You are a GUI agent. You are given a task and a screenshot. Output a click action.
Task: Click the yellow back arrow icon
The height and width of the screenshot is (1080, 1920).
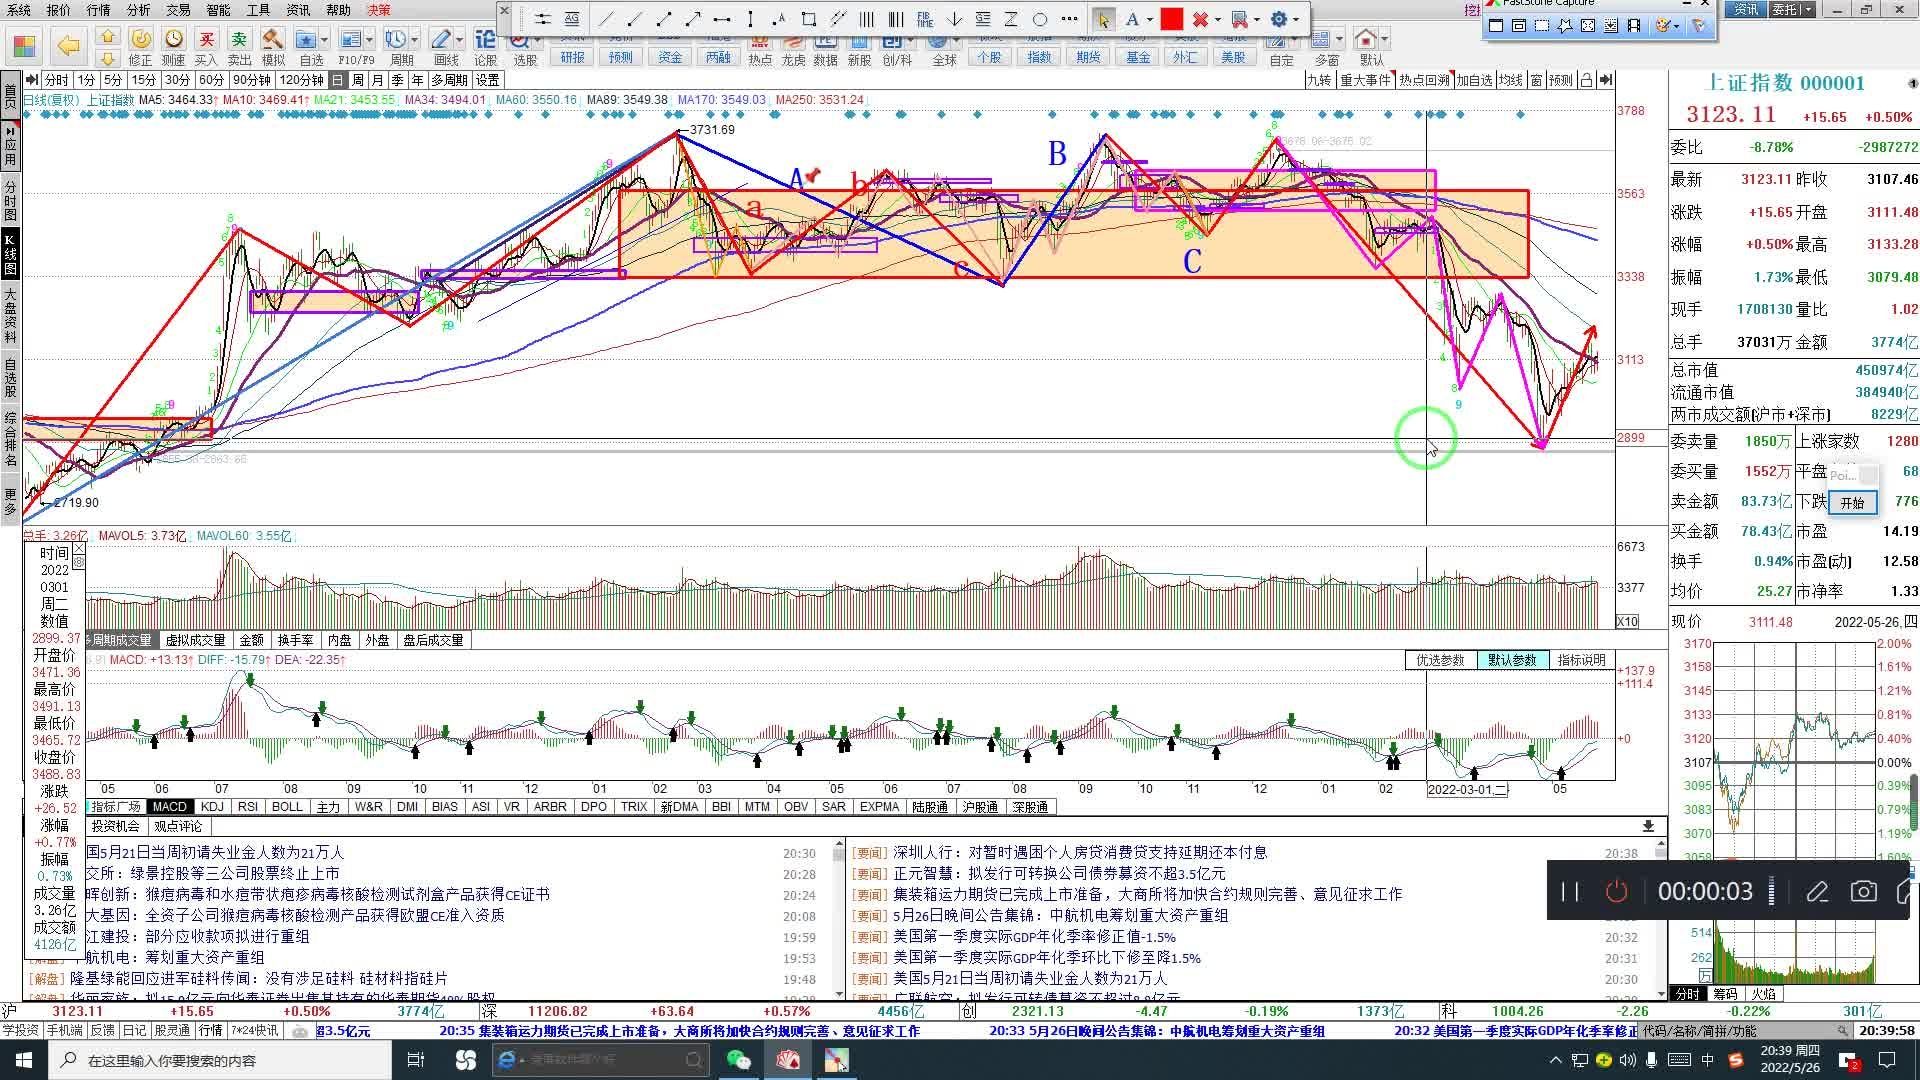coord(67,45)
